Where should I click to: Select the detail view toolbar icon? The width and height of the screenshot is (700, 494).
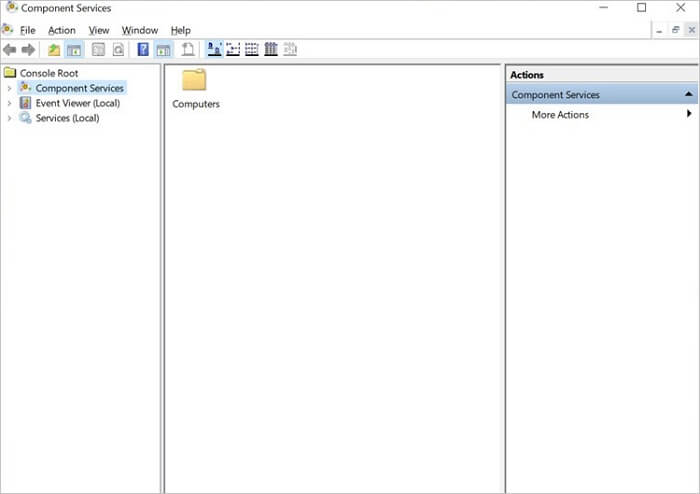(x=271, y=50)
